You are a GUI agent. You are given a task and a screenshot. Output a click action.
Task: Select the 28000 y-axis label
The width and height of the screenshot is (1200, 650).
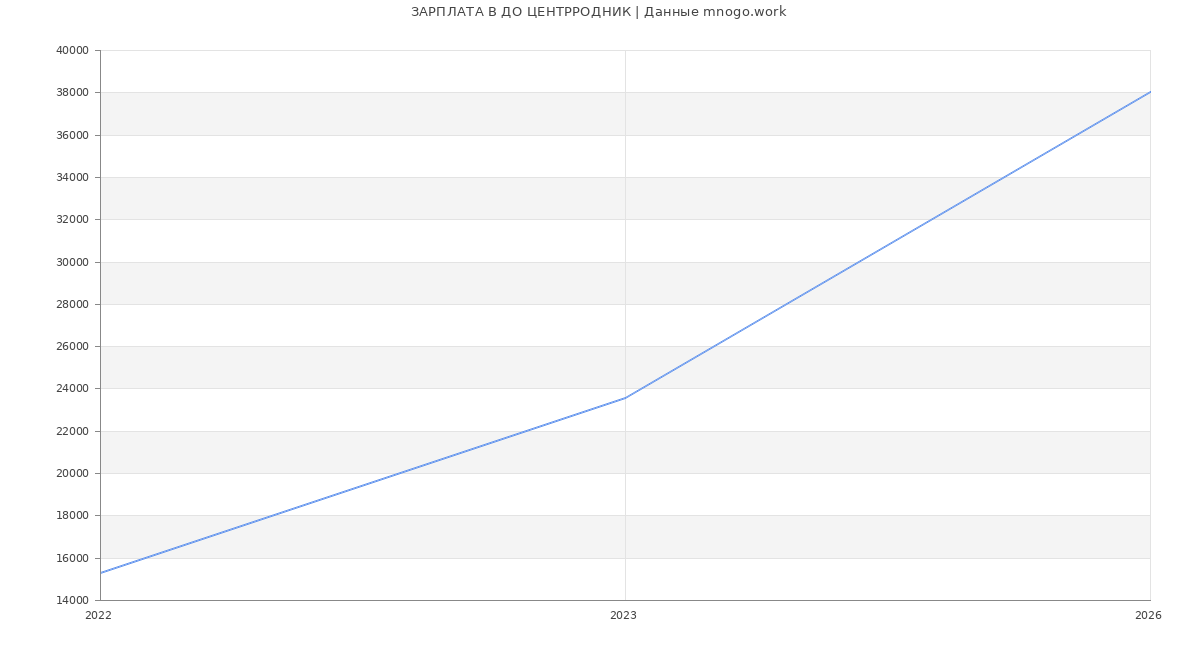72,305
